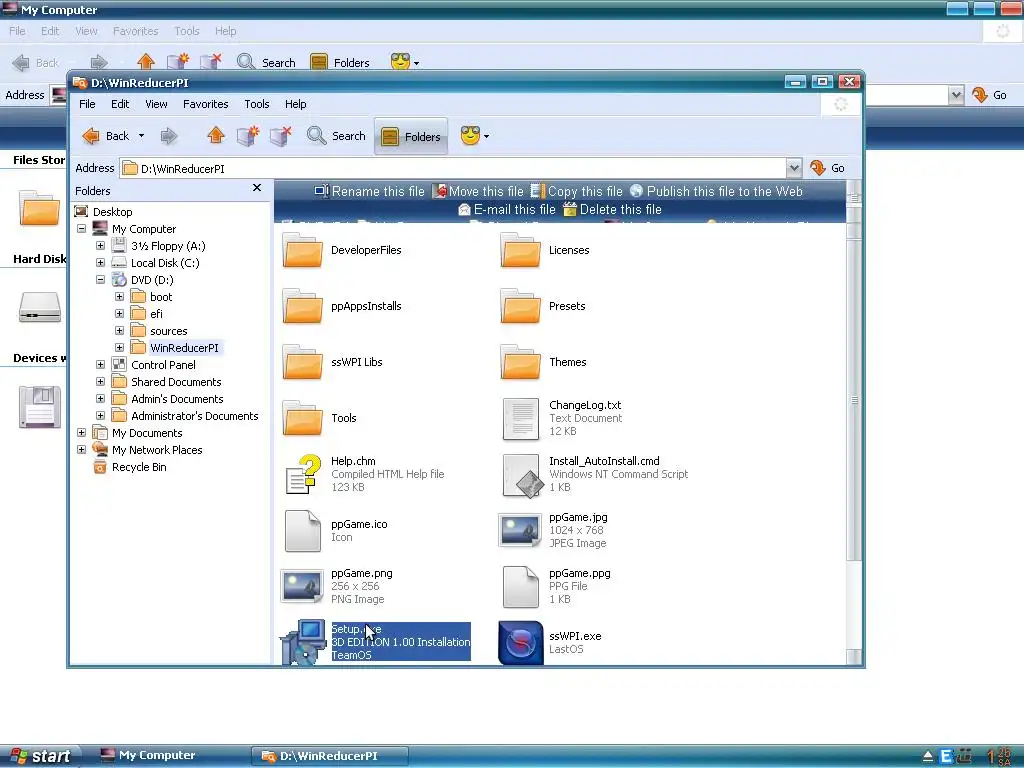Image resolution: width=1024 pixels, height=768 pixels.
Task: Select the ppGame.ico file icon
Action: tap(302, 531)
